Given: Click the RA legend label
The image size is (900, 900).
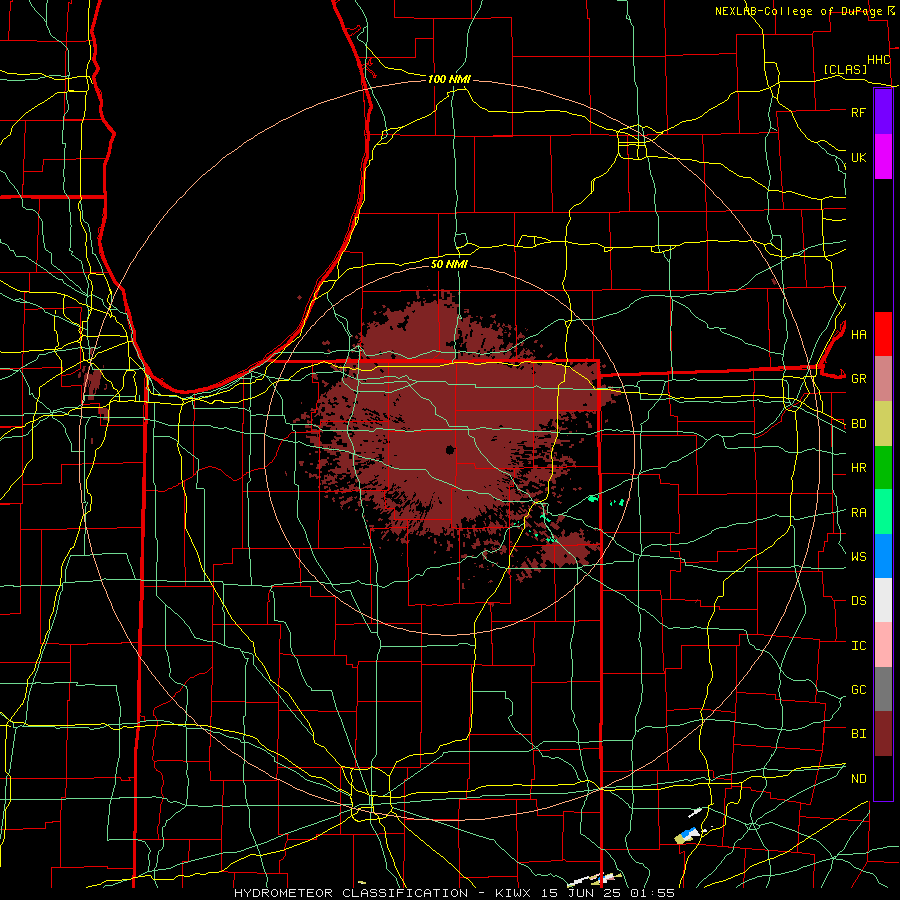Looking at the screenshot, I should tap(858, 513).
